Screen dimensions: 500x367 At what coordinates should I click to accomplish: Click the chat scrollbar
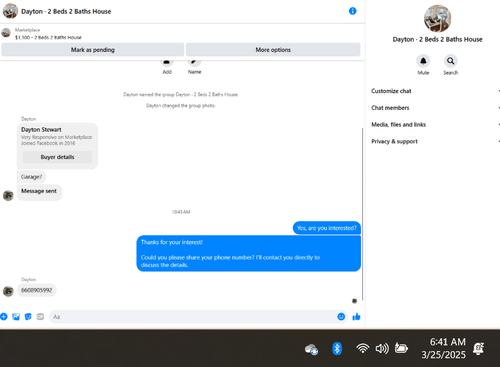click(x=362, y=214)
